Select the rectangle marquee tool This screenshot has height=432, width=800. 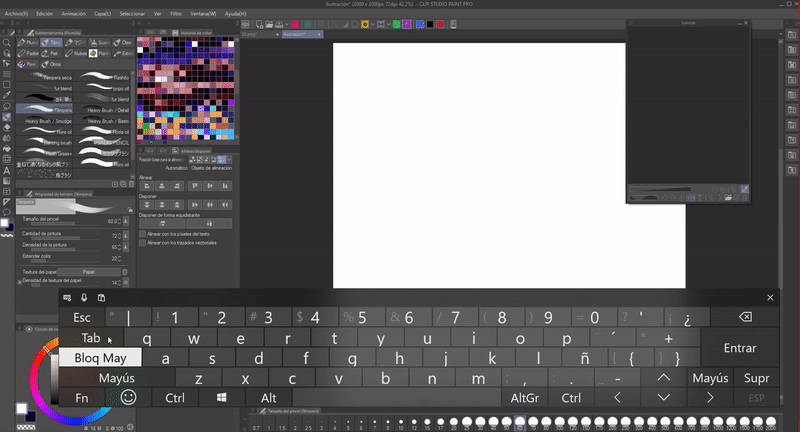(7, 85)
